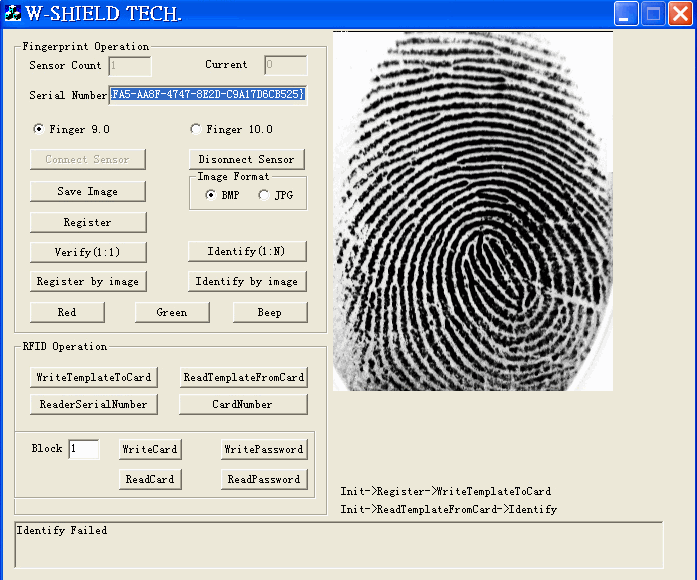Click the ReadPassword button
The width and height of the screenshot is (697, 580).
[x=264, y=480]
